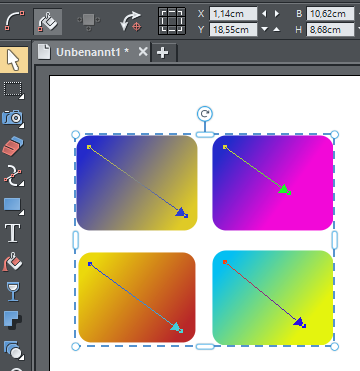Select the Rectangle drawing tool
360x371 pixels.
pyautogui.click(x=13, y=205)
